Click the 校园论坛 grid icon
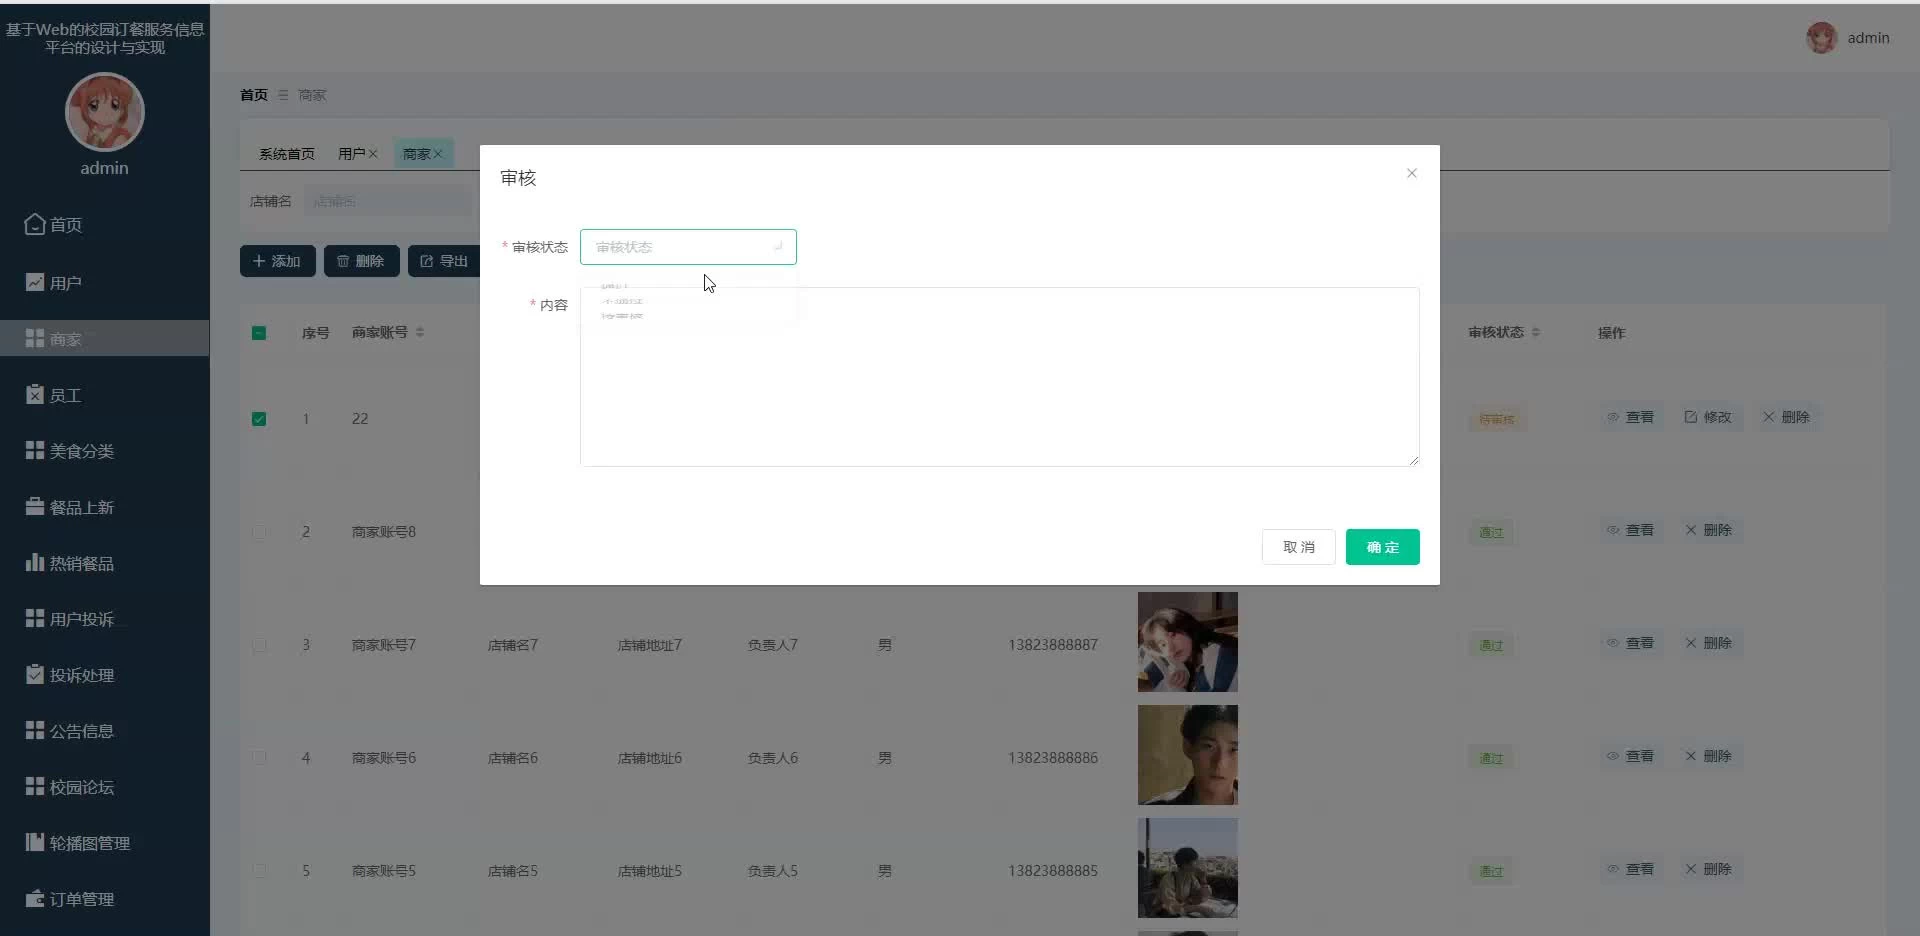Screen dimensions: 1920x936 coord(35,786)
